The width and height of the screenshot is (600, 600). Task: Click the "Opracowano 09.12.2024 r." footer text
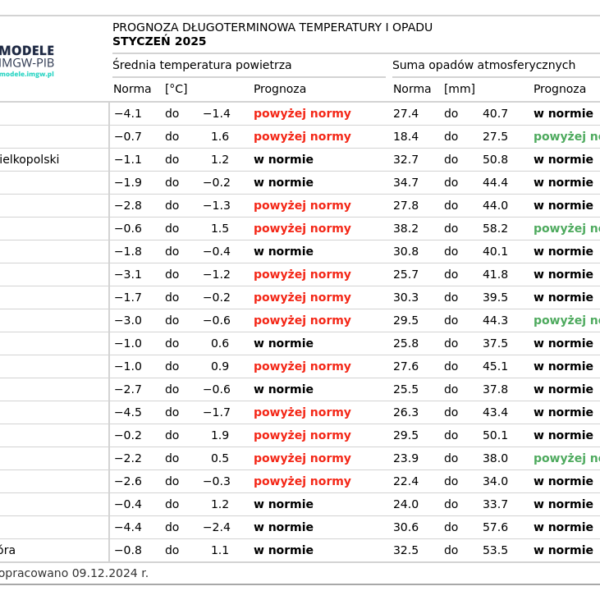[73, 573]
